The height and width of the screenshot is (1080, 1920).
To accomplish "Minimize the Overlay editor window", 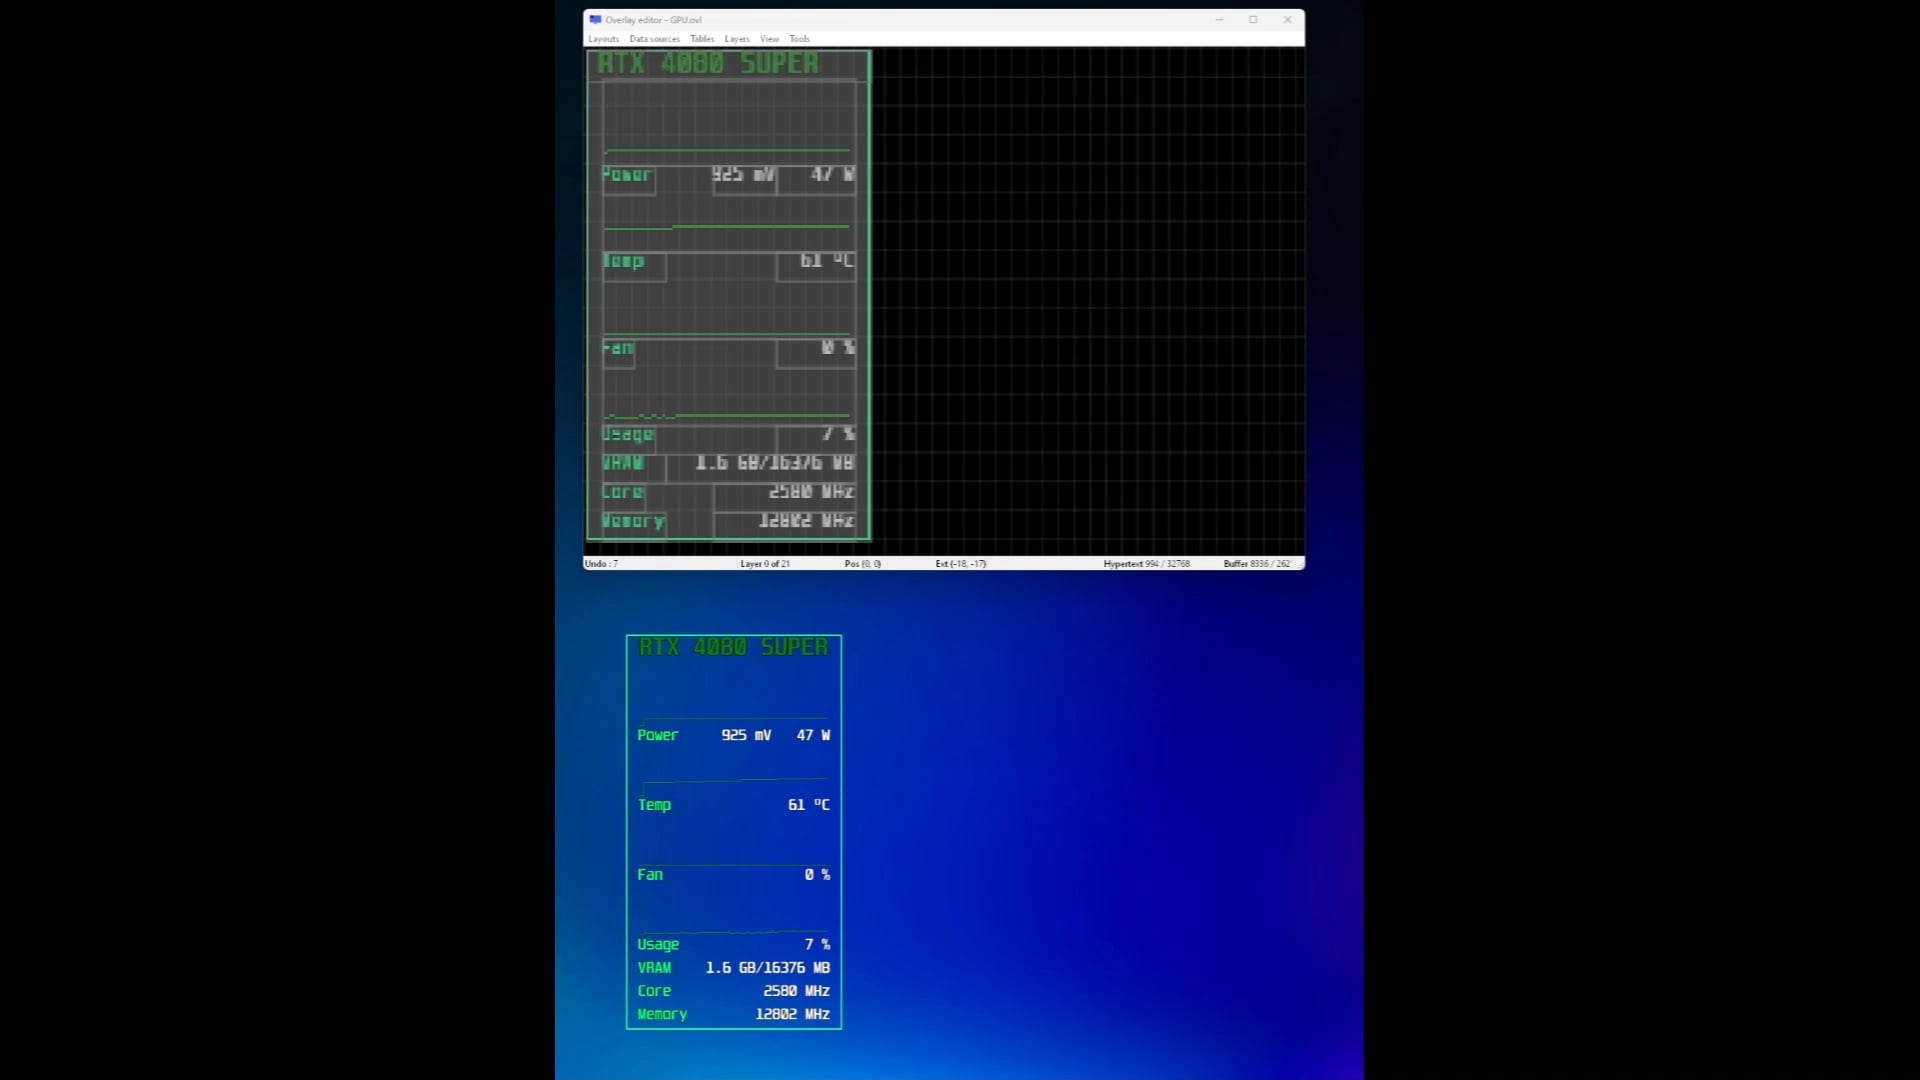I will [x=1219, y=19].
